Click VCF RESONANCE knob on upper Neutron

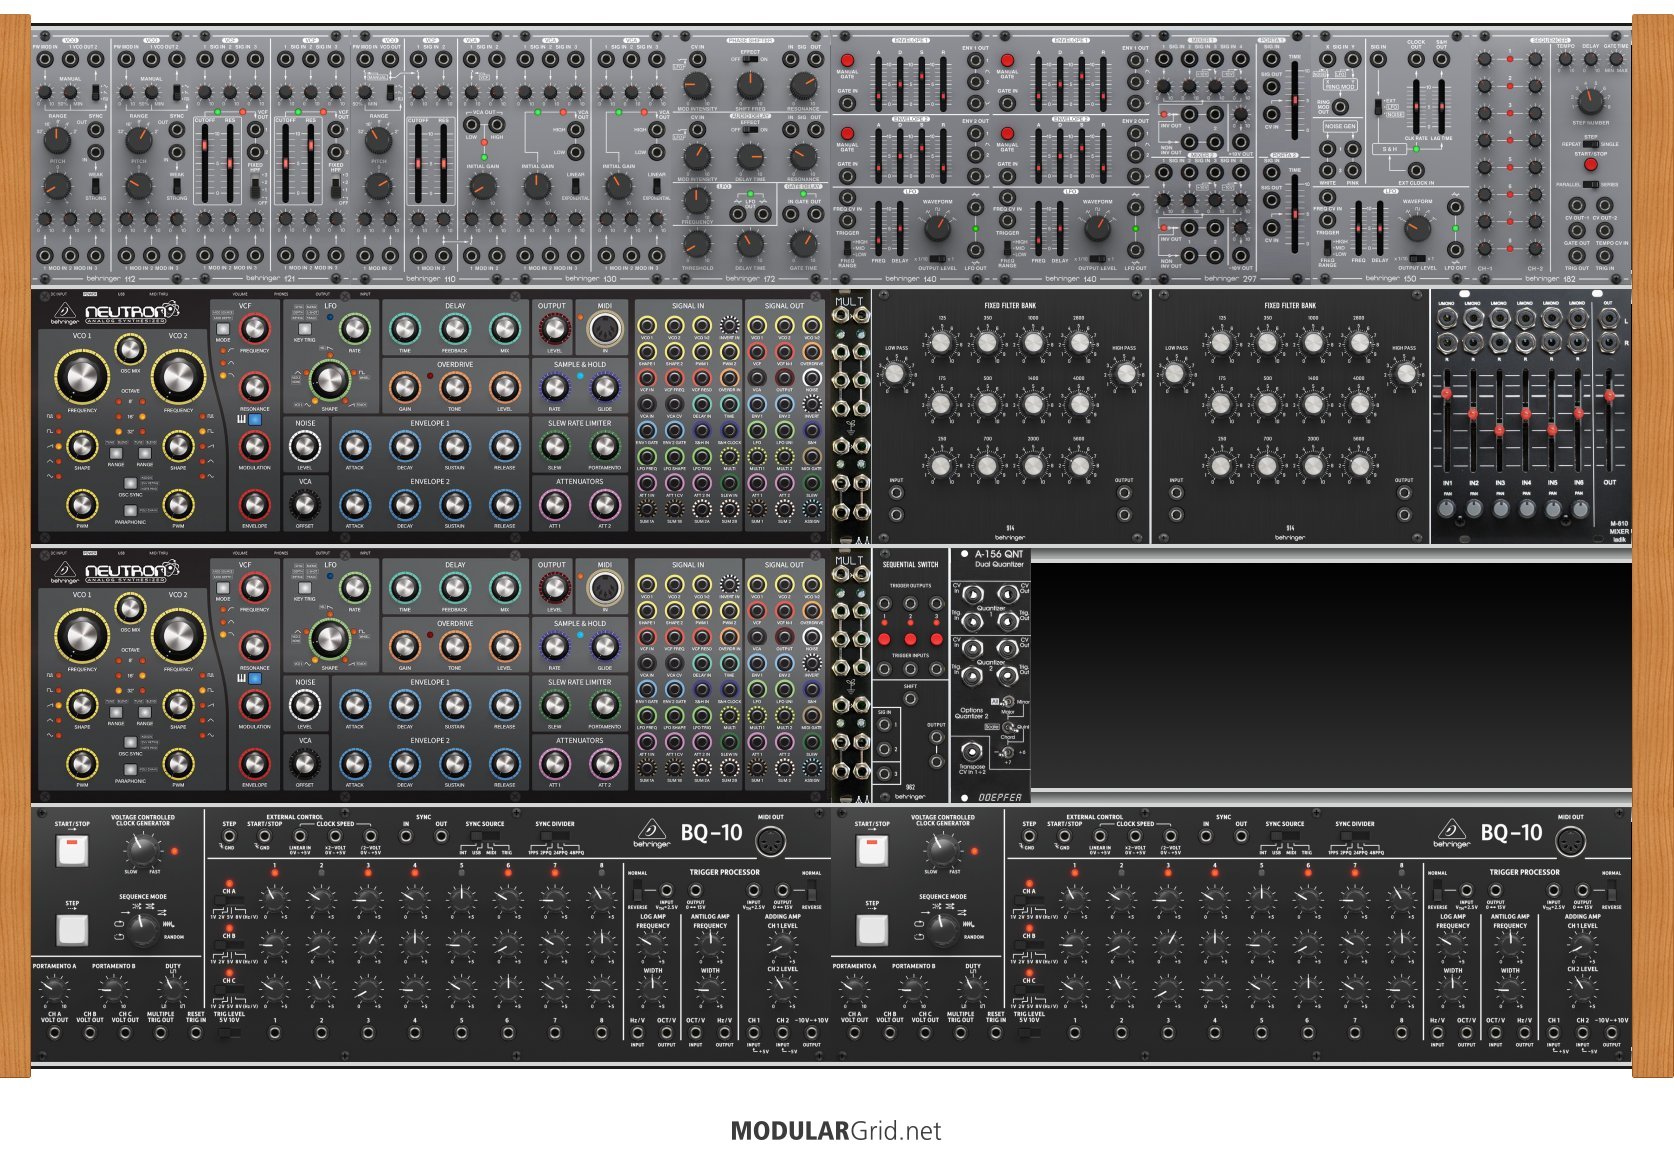tap(254, 387)
